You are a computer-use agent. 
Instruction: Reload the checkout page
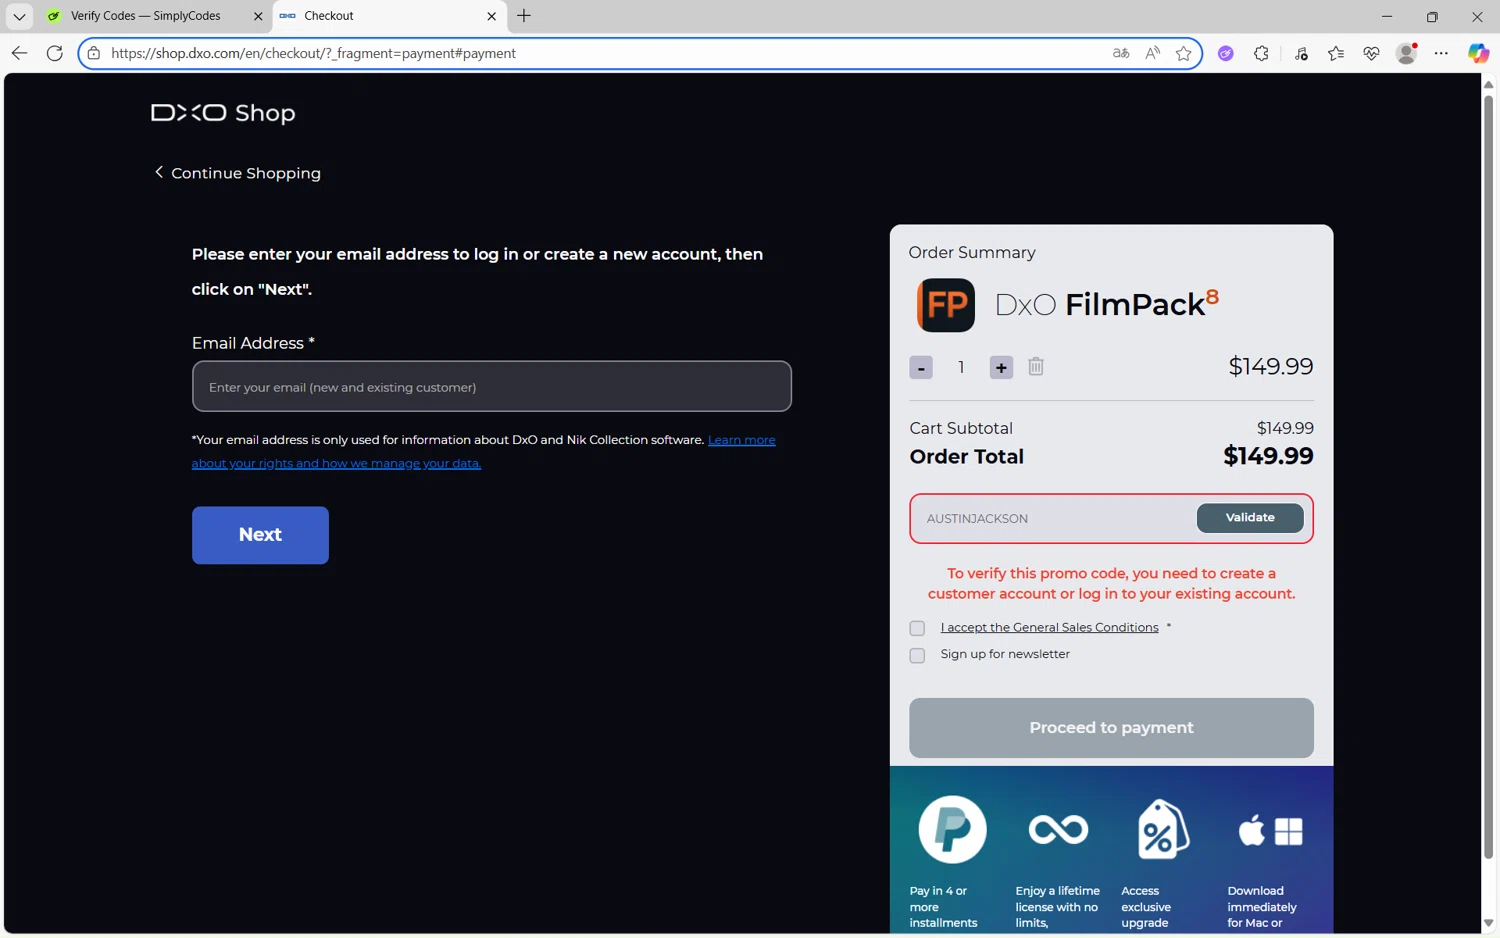(55, 53)
